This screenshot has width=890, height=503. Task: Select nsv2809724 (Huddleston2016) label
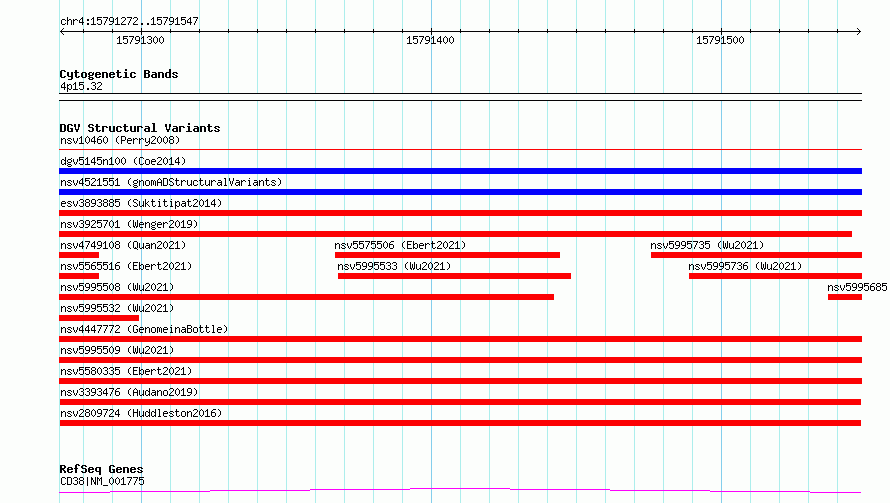point(141,413)
